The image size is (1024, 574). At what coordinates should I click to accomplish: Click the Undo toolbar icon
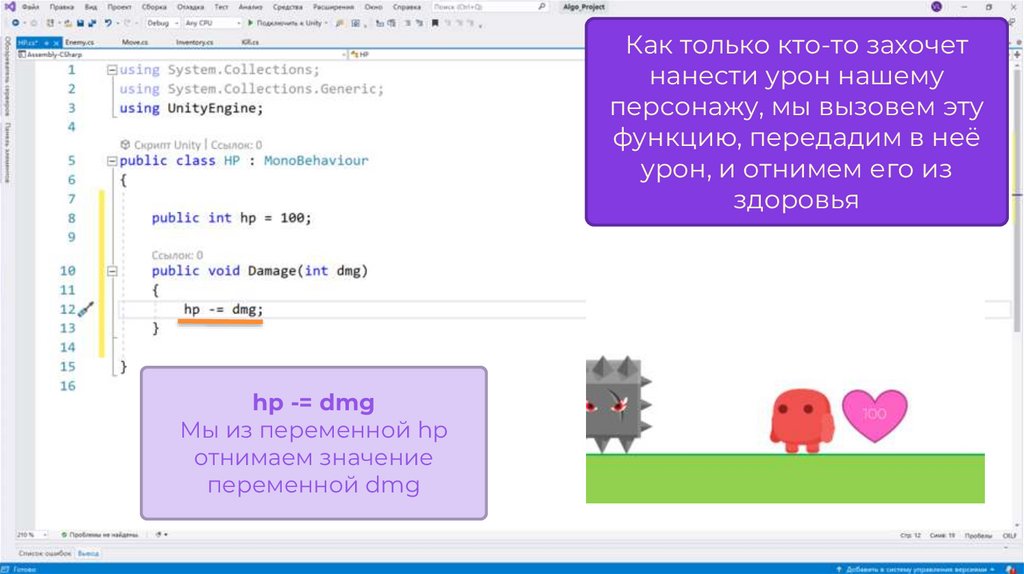pyautogui.click(x=108, y=23)
